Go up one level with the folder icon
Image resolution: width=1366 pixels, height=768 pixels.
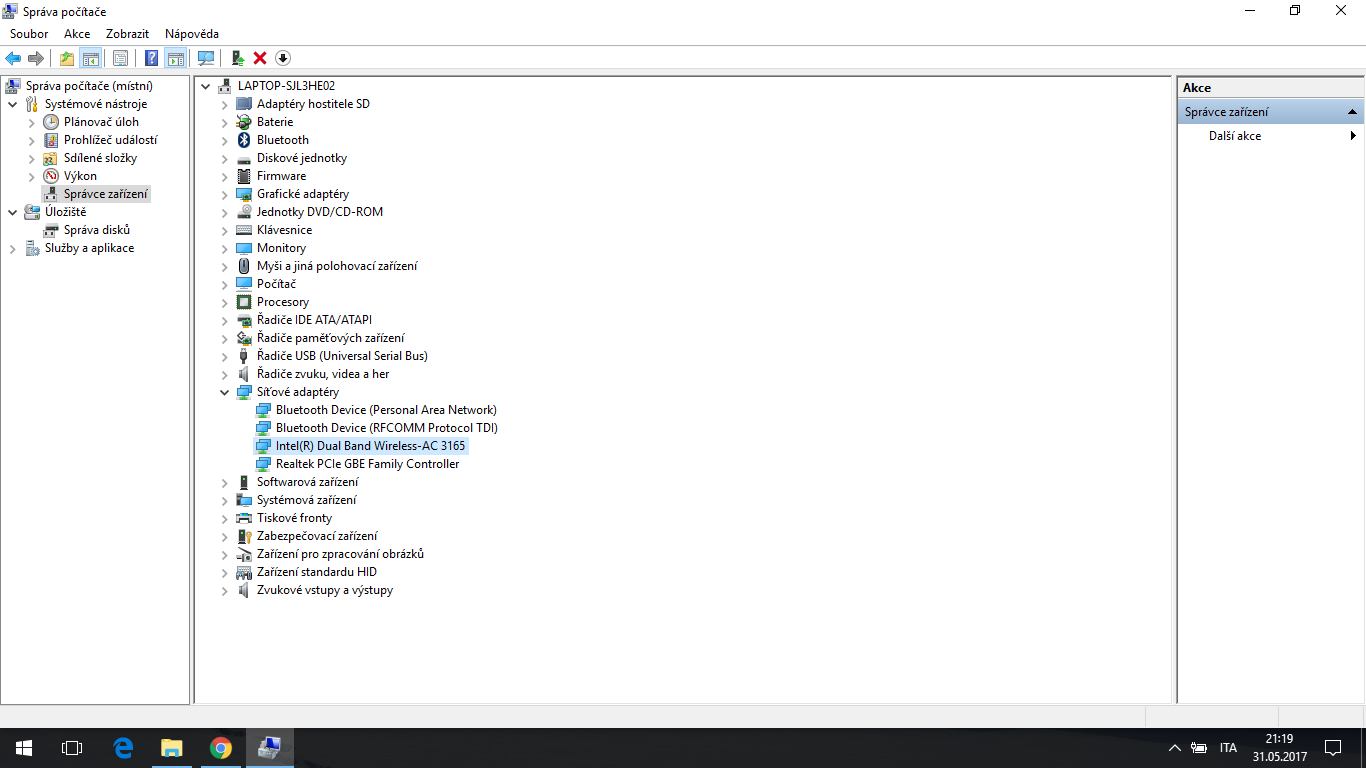pos(67,58)
